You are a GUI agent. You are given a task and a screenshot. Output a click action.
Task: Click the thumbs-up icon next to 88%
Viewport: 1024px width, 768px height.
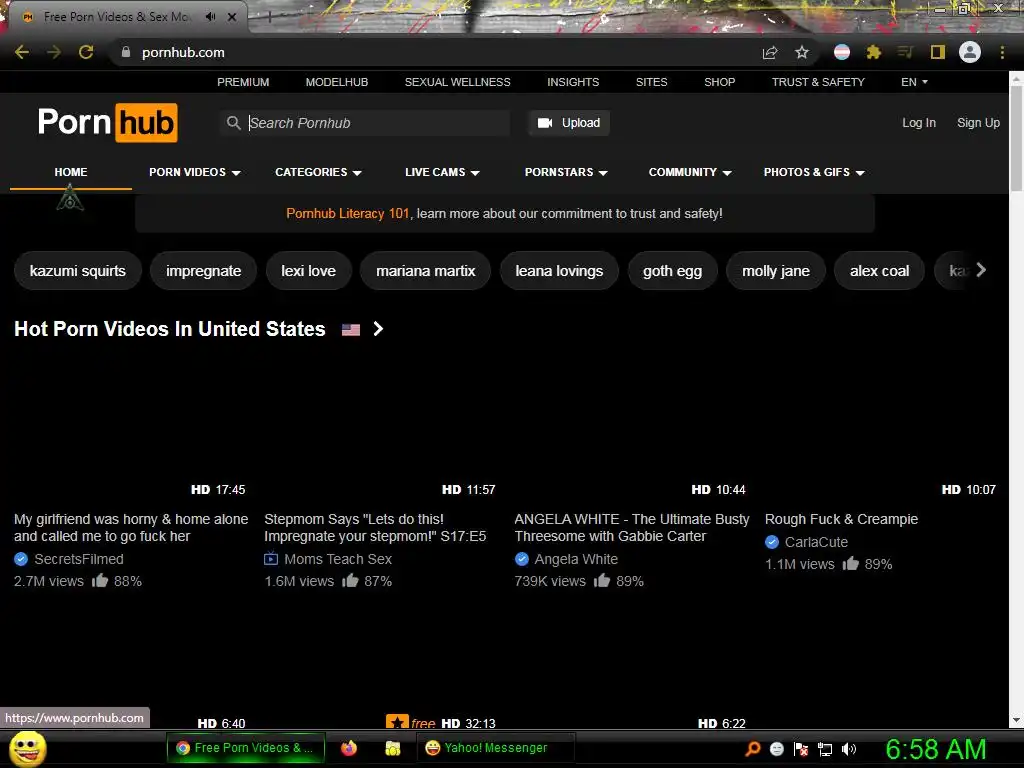click(100, 580)
